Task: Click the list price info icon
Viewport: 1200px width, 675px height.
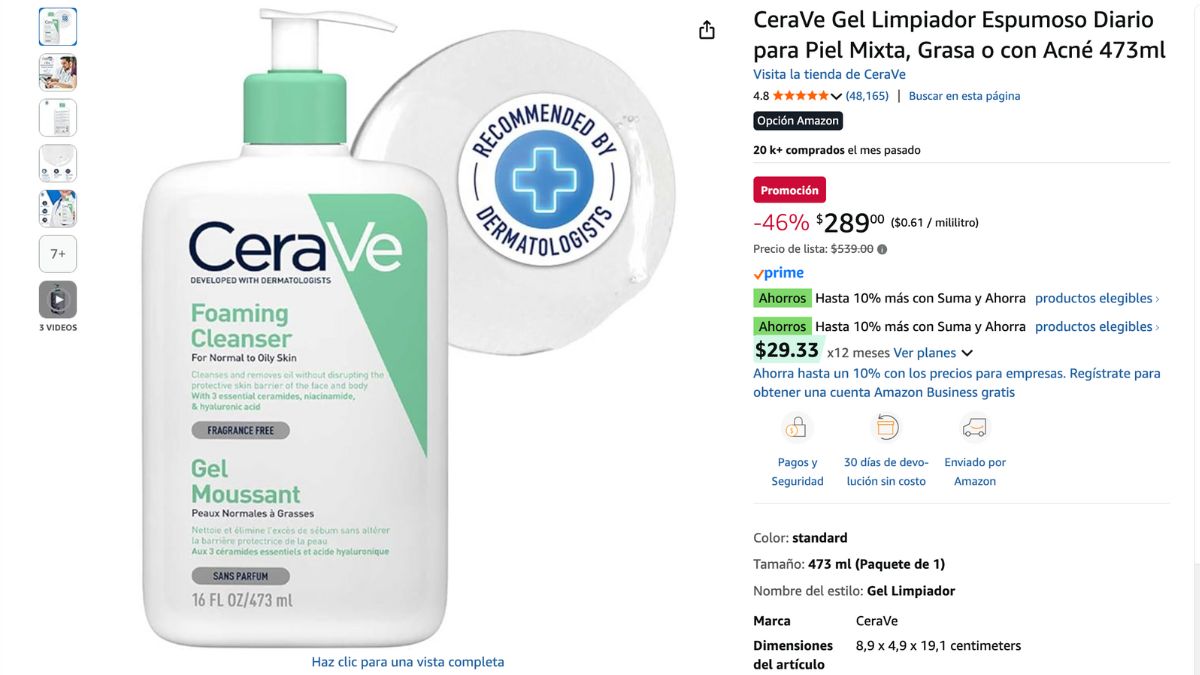Action: pos(882,249)
